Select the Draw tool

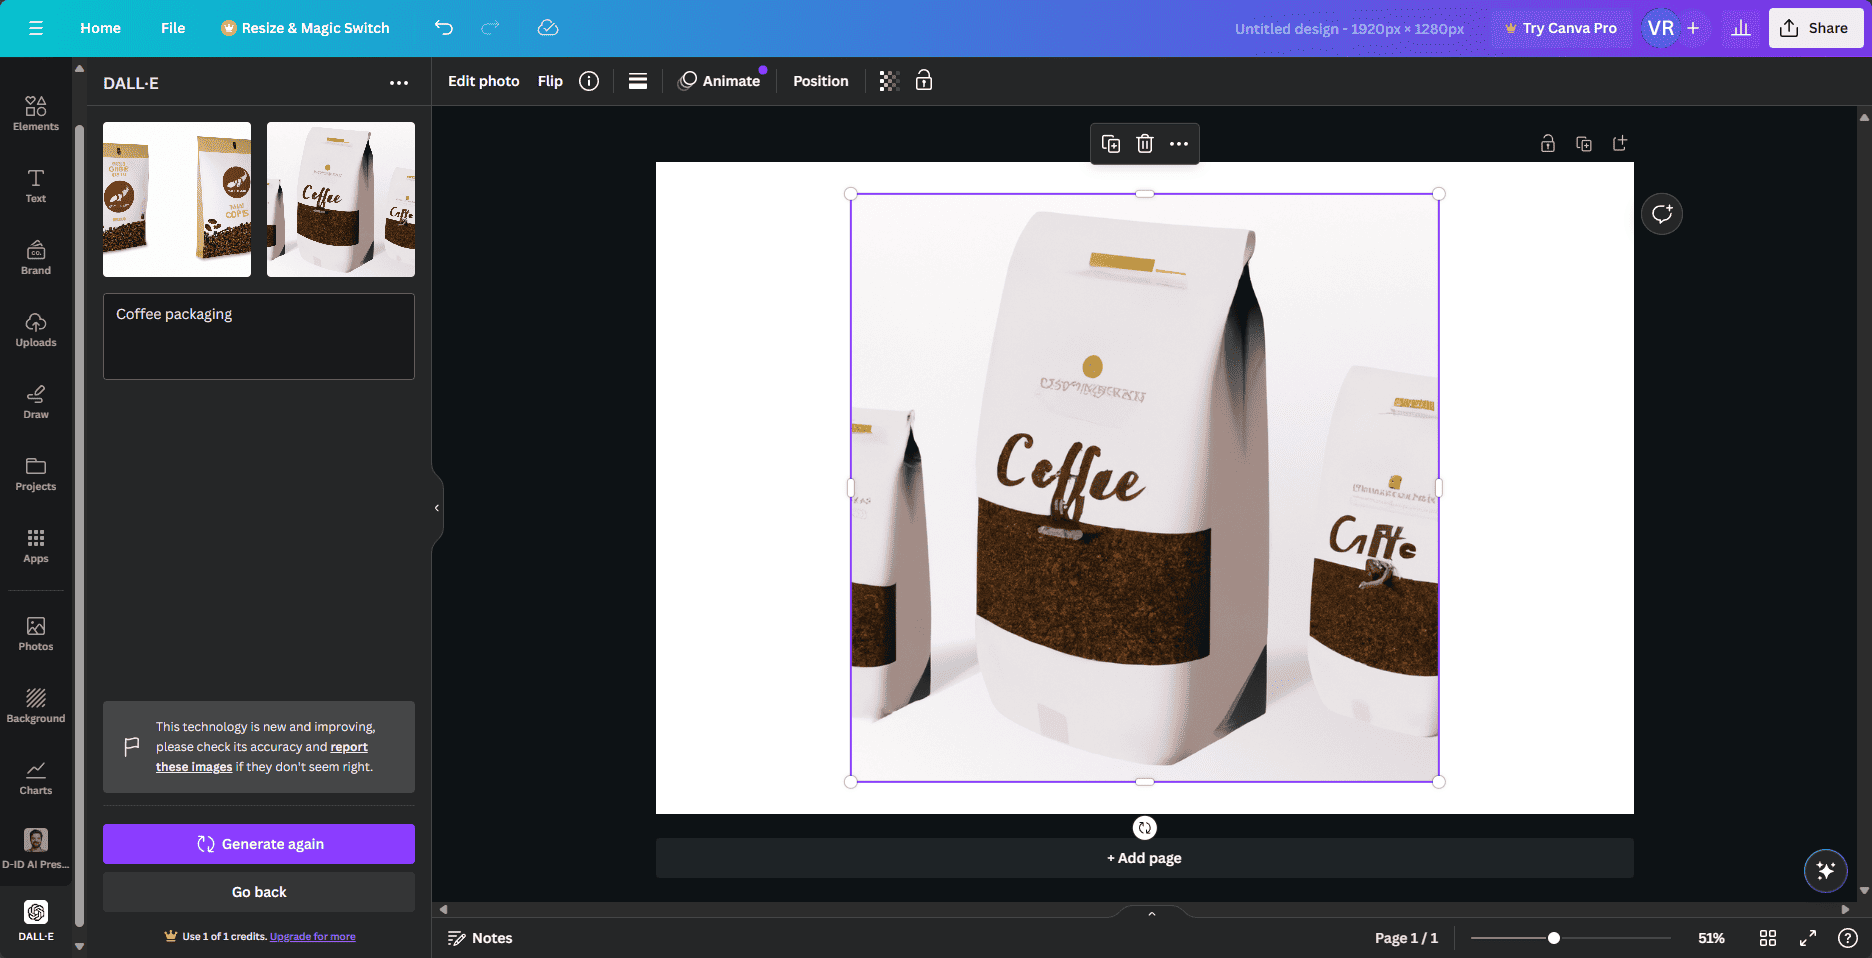click(x=36, y=401)
